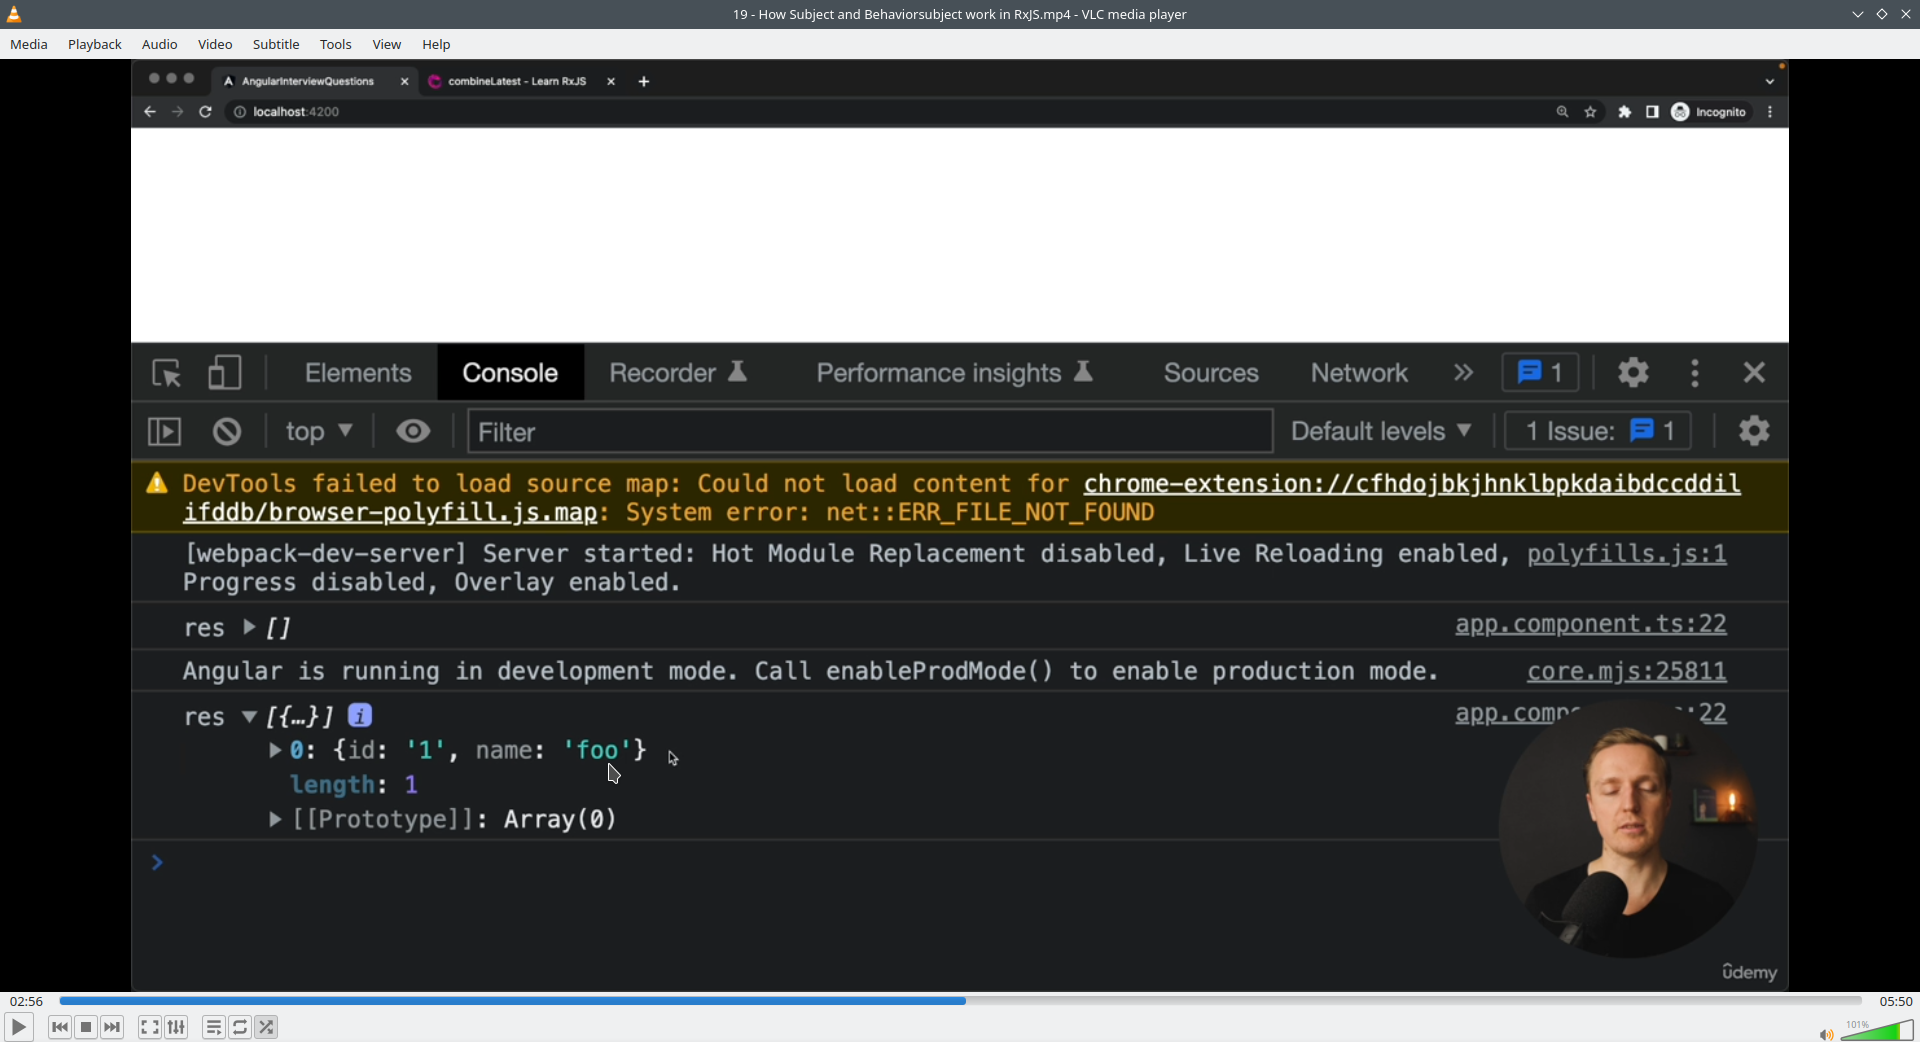Open extended settings and effects panel
This screenshot has height=1042, width=1920.
coord(177,1027)
